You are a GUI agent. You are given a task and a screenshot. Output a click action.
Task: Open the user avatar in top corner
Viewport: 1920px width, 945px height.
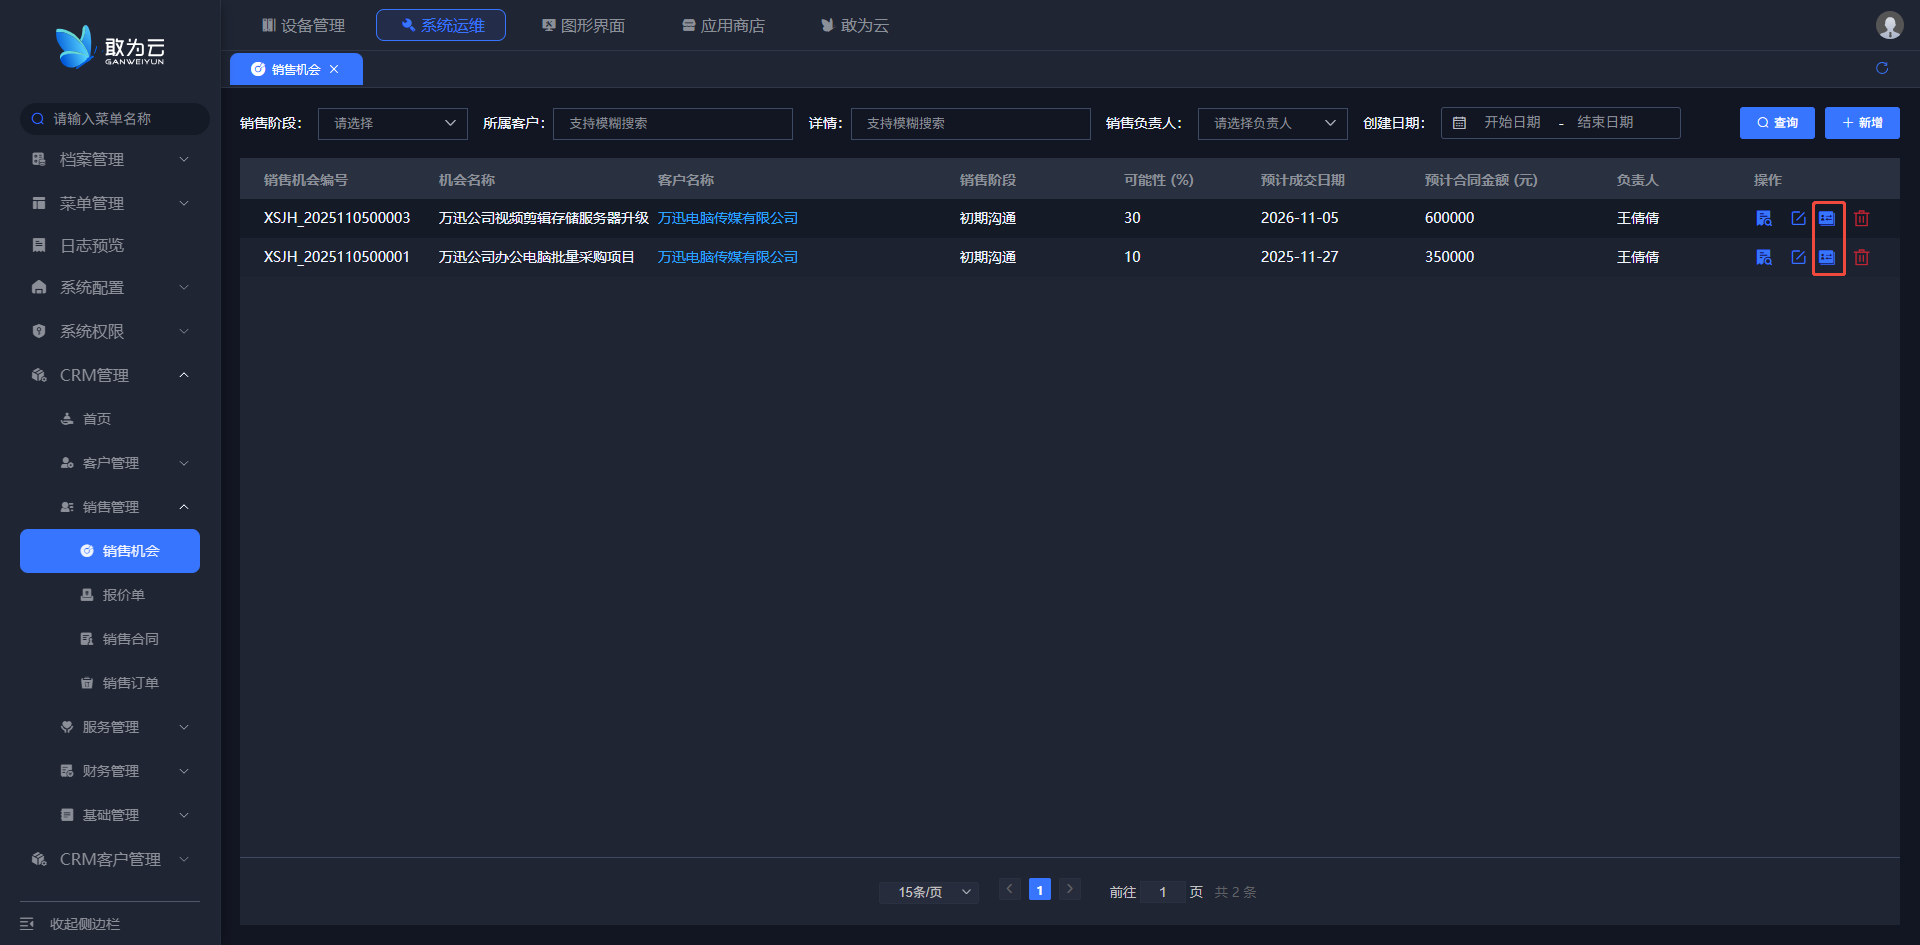click(1889, 25)
